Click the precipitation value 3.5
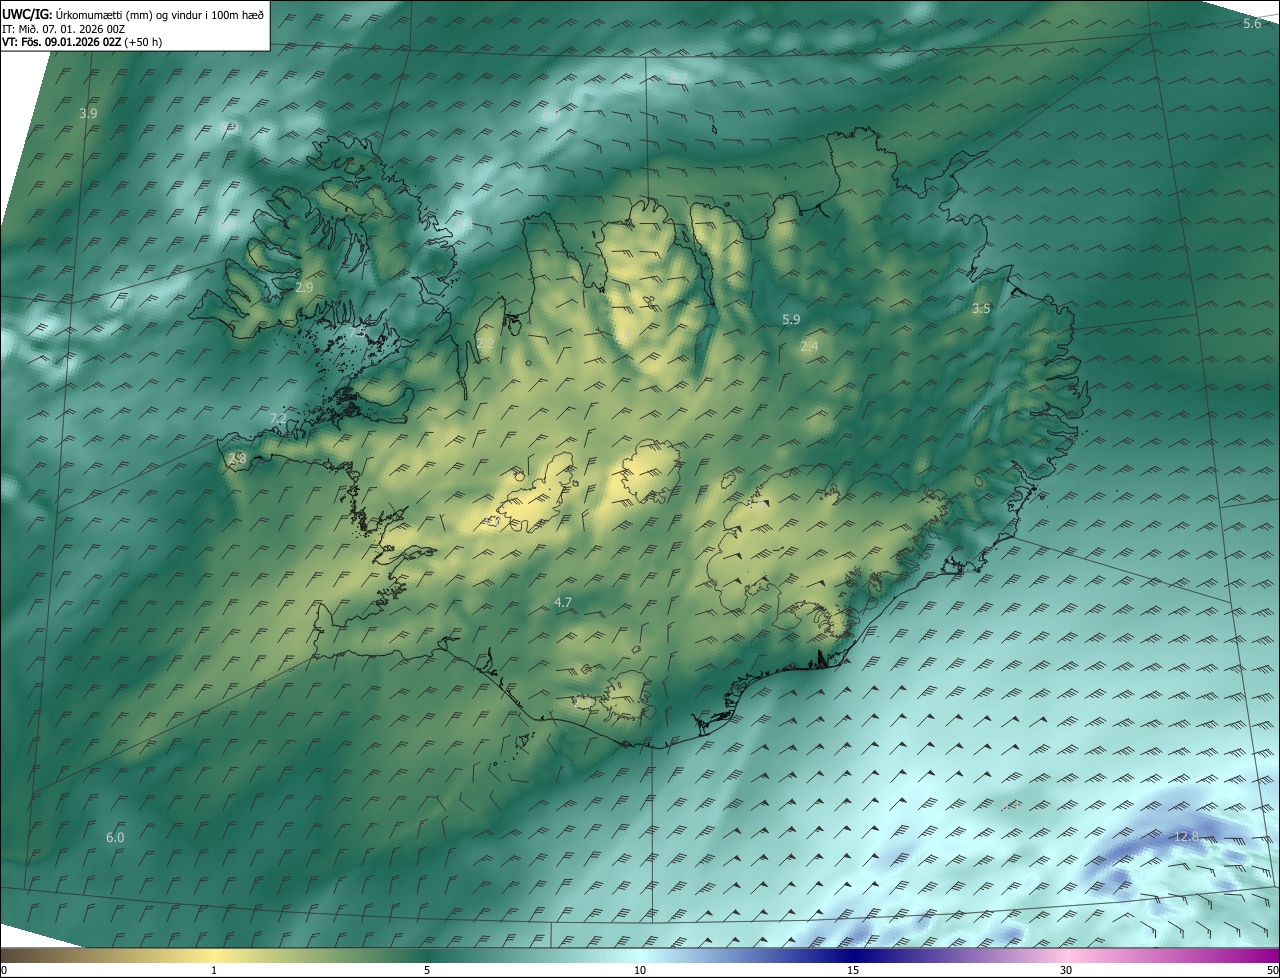Viewport: 1280px width, 978px height. pos(981,308)
